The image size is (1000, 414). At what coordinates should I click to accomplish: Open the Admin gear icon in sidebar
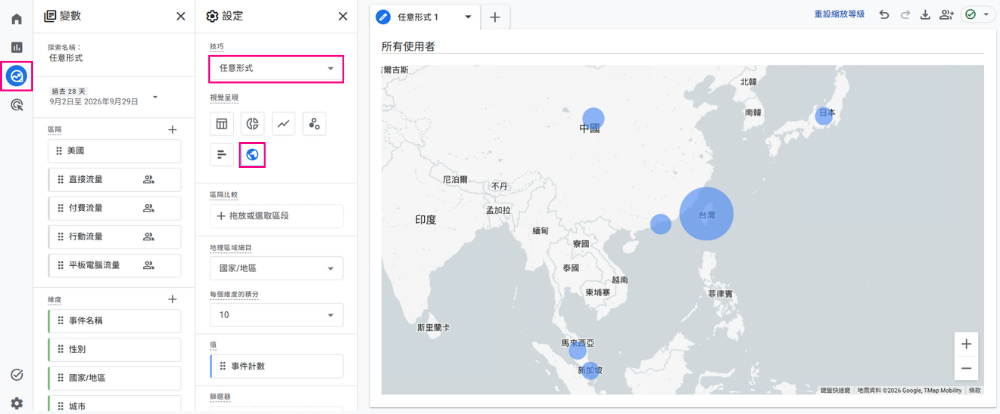[17, 403]
